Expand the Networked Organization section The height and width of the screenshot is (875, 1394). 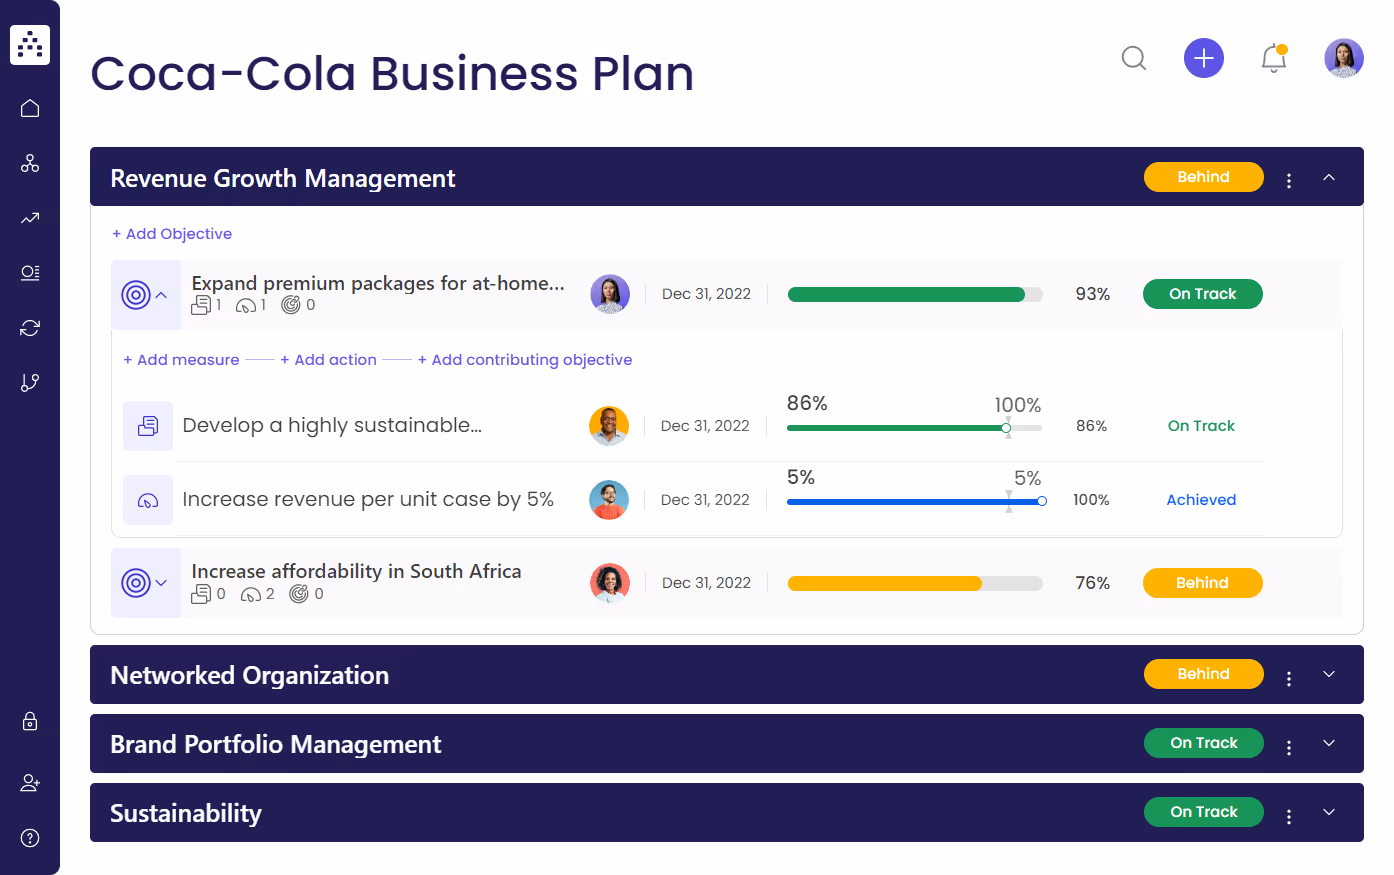pyautogui.click(x=1329, y=674)
